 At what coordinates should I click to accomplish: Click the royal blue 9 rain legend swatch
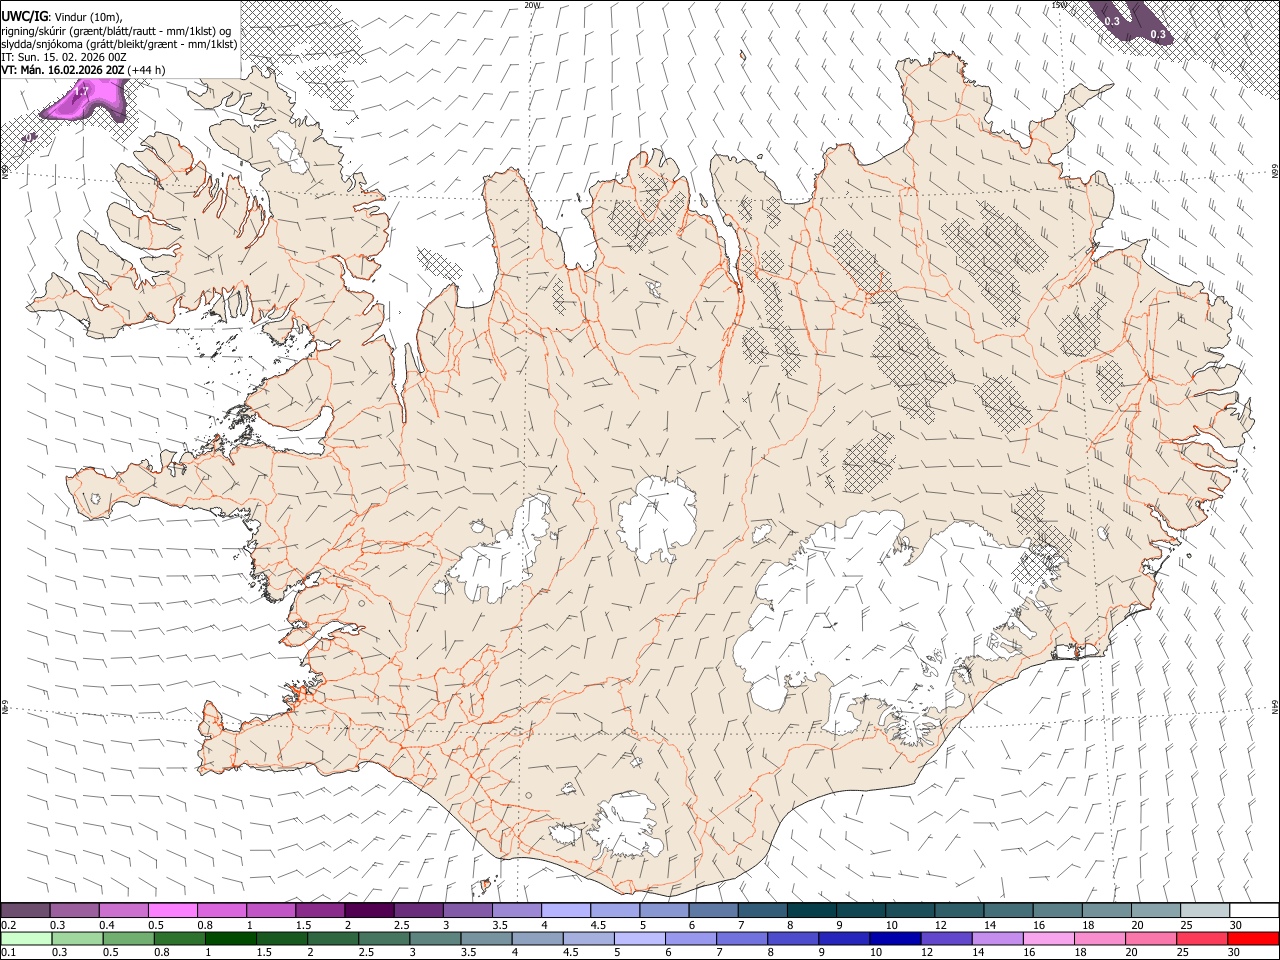(844, 938)
